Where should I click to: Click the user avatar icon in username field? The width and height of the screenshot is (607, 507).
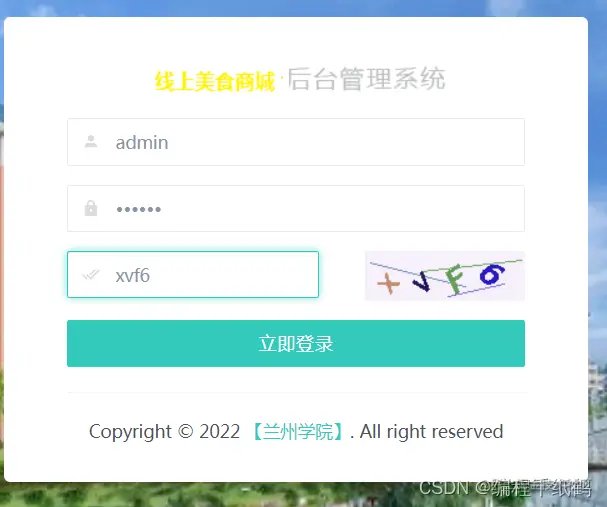tap(91, 142)
